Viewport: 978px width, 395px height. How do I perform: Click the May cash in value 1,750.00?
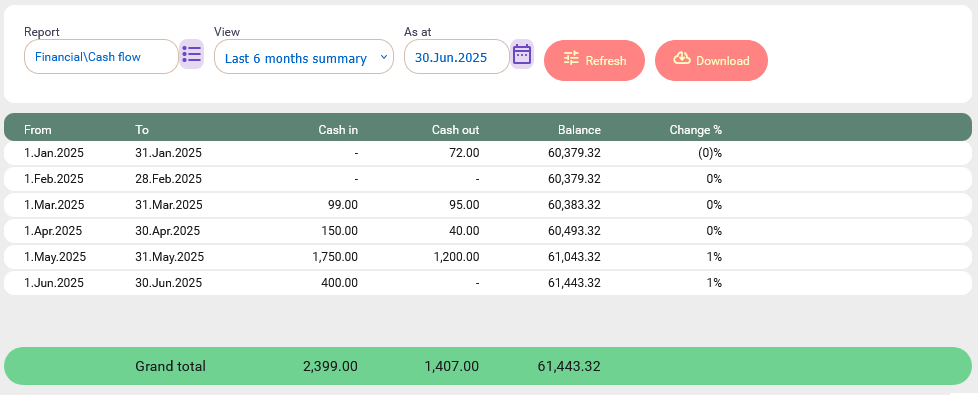336,256
